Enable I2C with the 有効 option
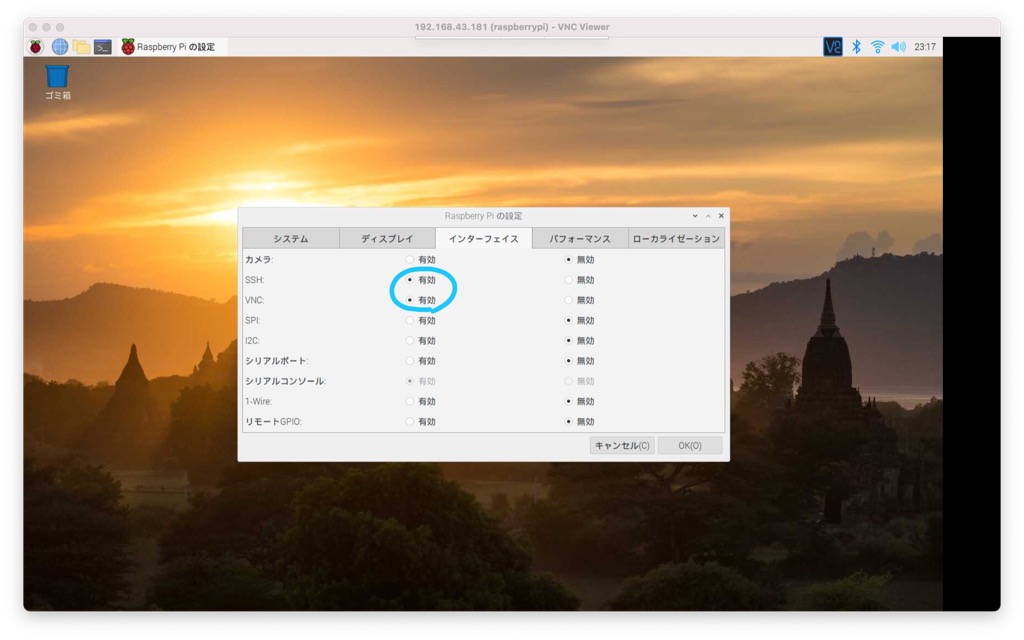 [x=410, y=341]
